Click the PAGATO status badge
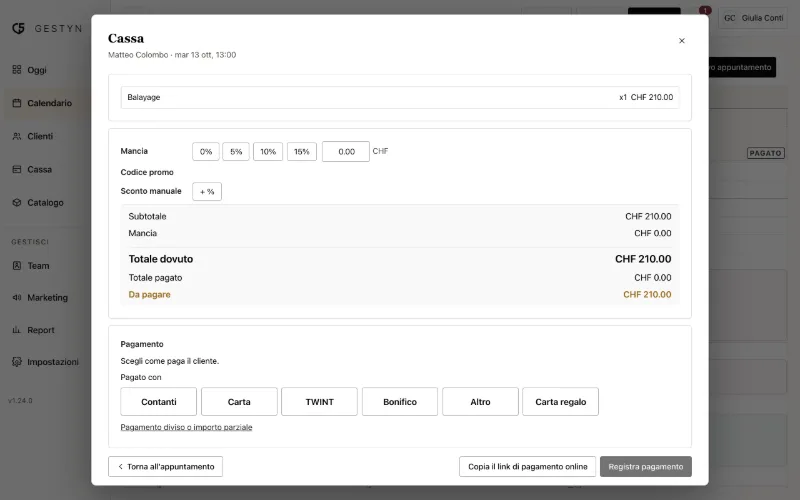This screenshot has width=800, height=500. click(765, 153)
